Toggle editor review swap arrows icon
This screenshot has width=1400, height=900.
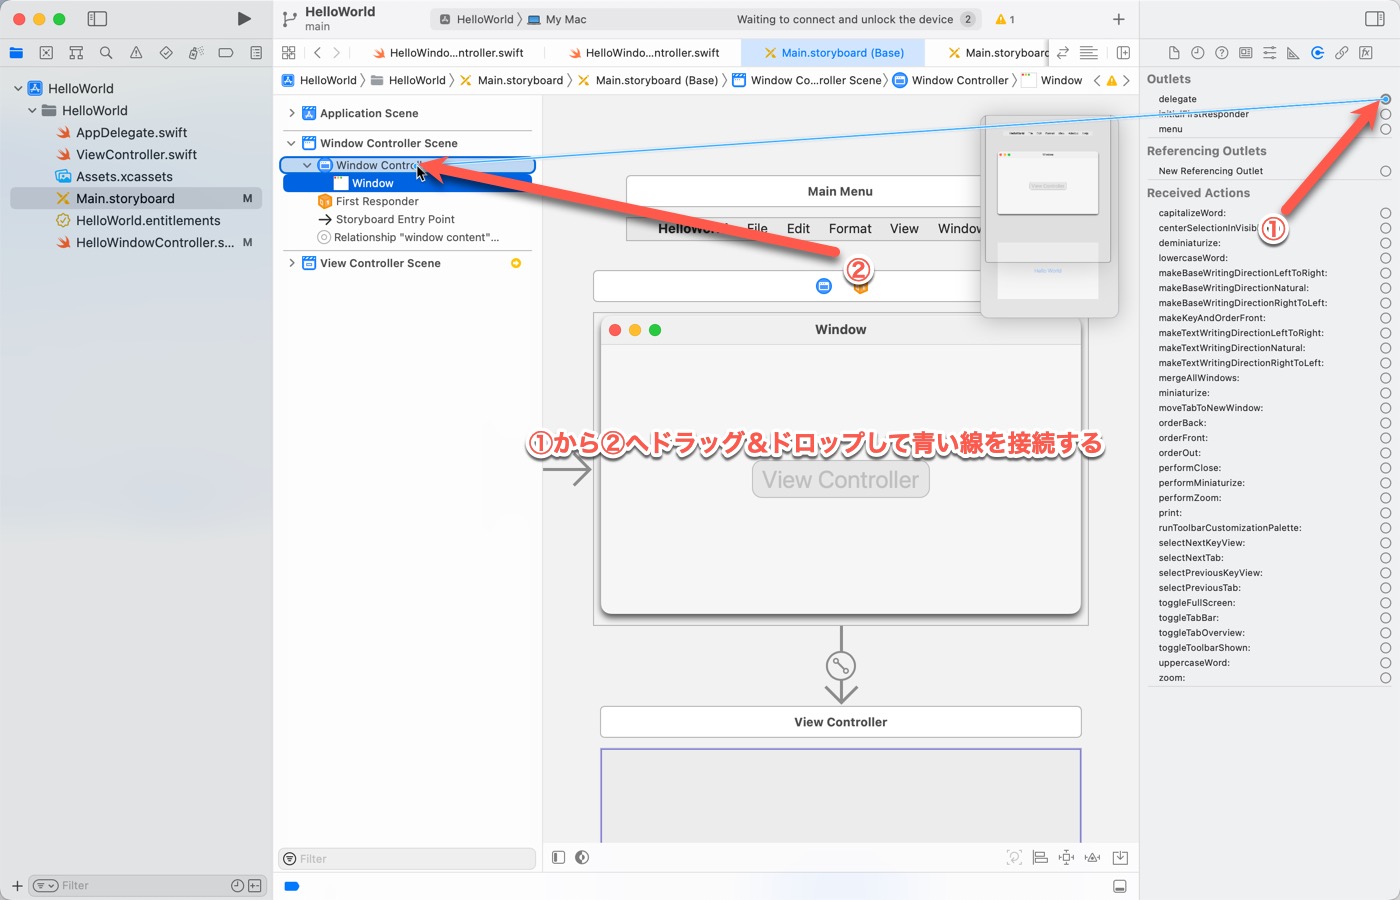1063,53
